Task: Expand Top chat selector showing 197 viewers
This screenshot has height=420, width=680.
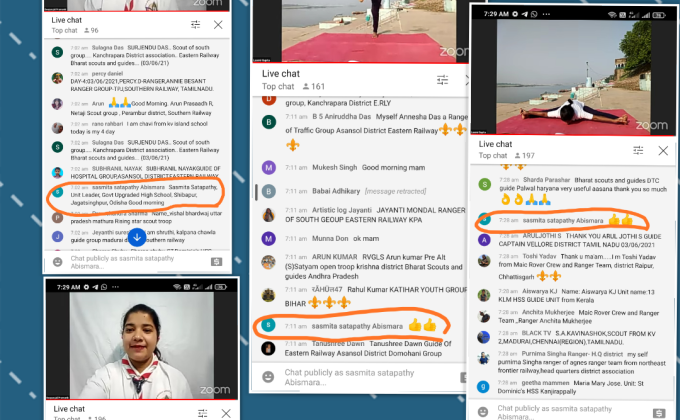Action: point(508,156)
